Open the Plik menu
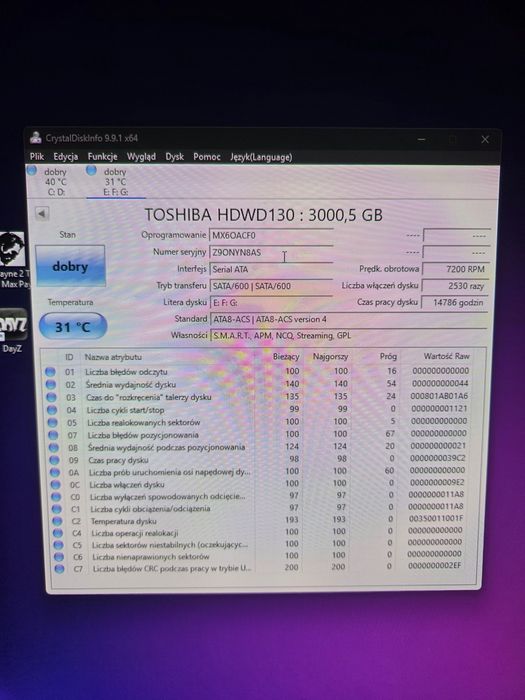 [37, 157]
